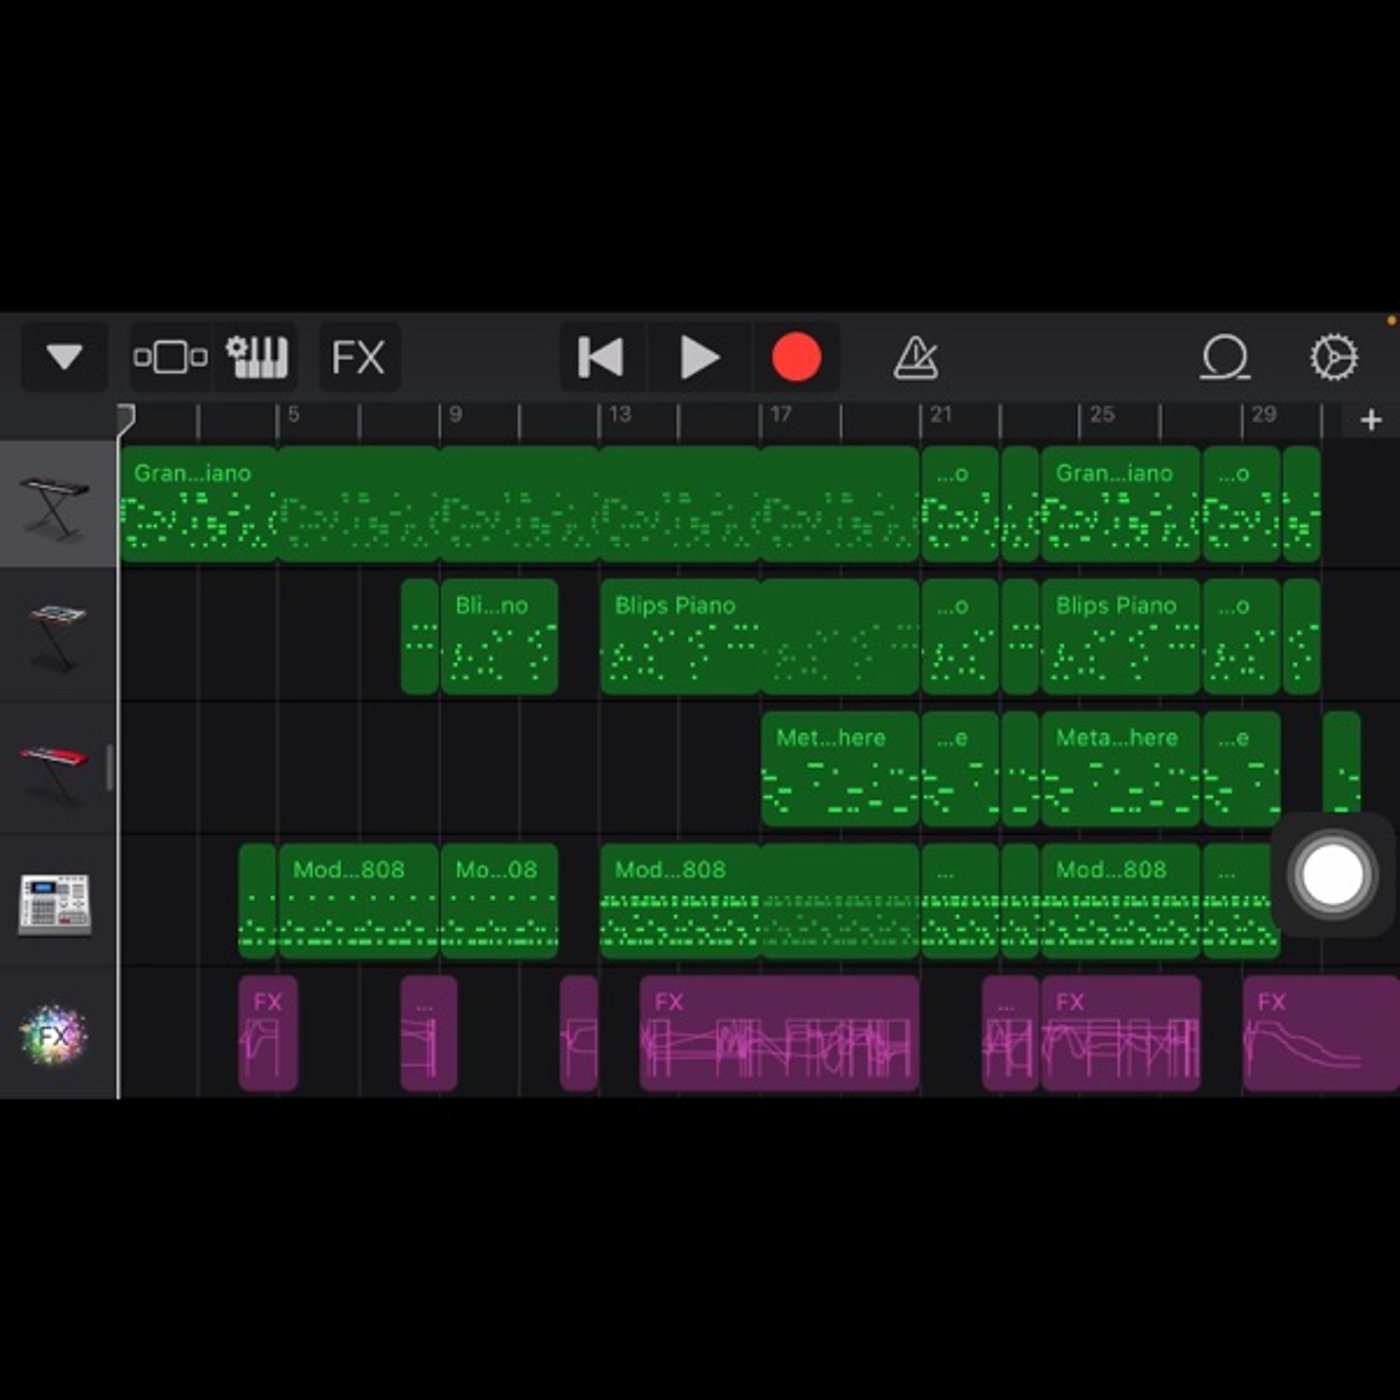This screenshot has width=1400, height=1400.
Task: Select the Blips Piano synth track icon
Action: coord(56,636)
